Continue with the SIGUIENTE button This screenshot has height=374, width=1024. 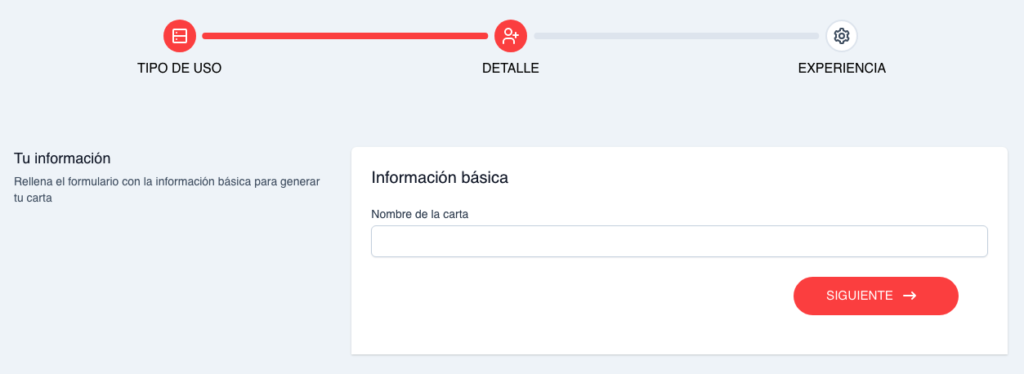coord(876,296)
